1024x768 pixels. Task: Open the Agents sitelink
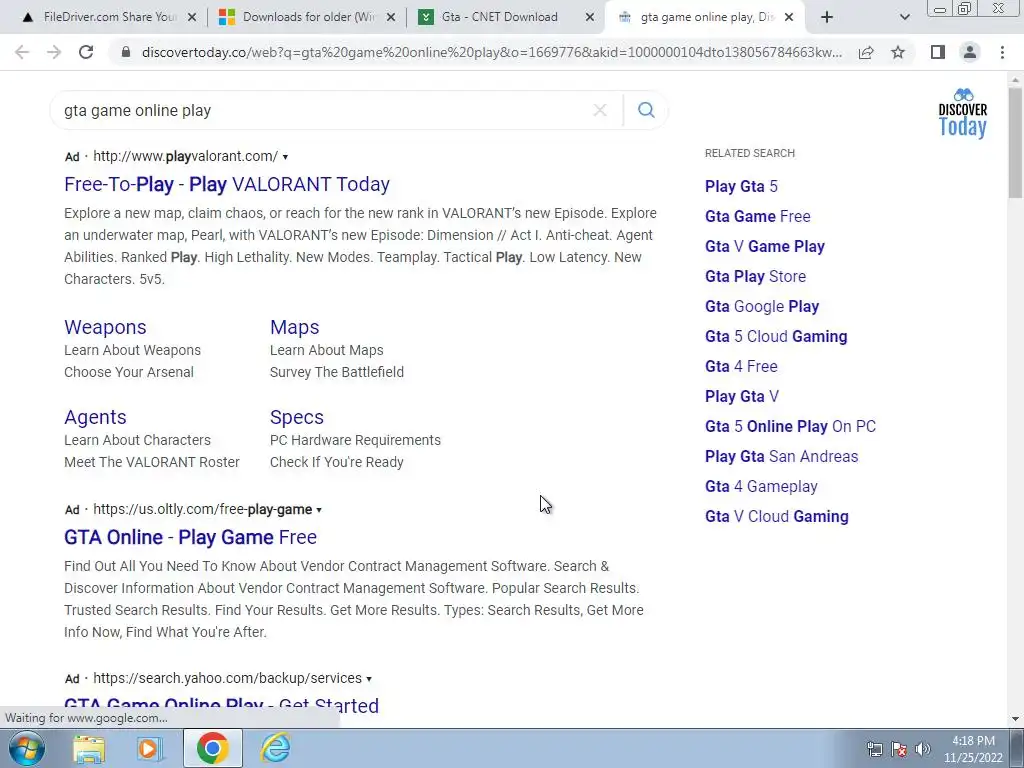[95, 417]
